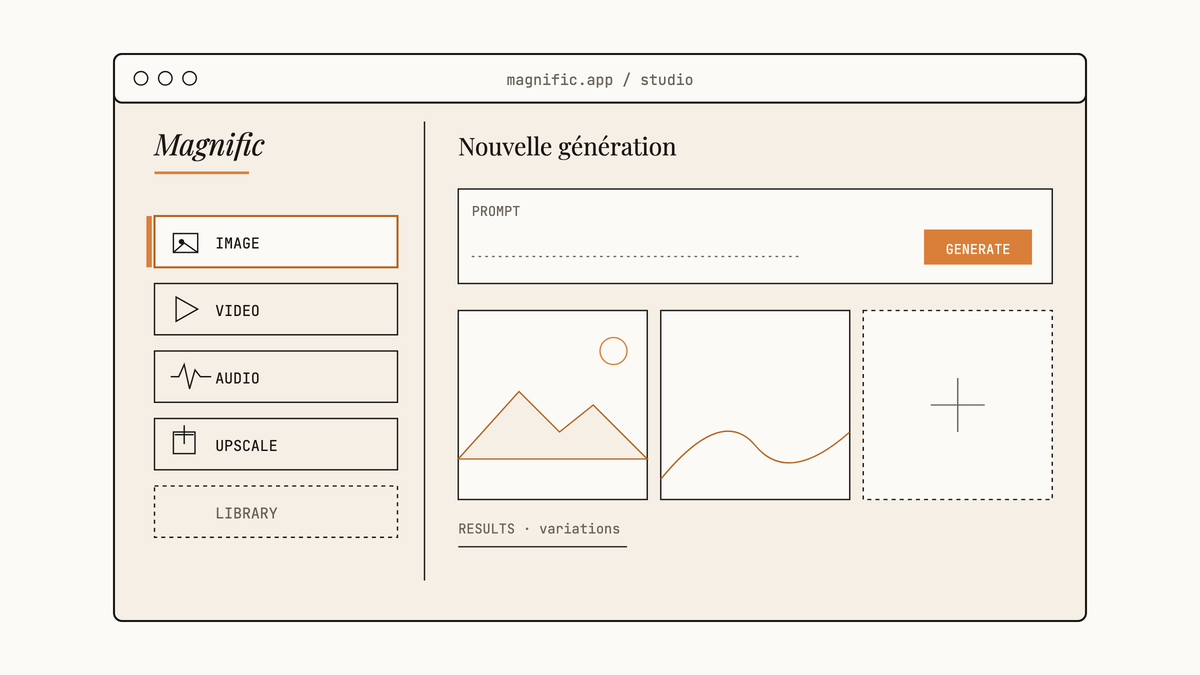
Task: Focus the prompt dashed input line
Action: point(635,257)
